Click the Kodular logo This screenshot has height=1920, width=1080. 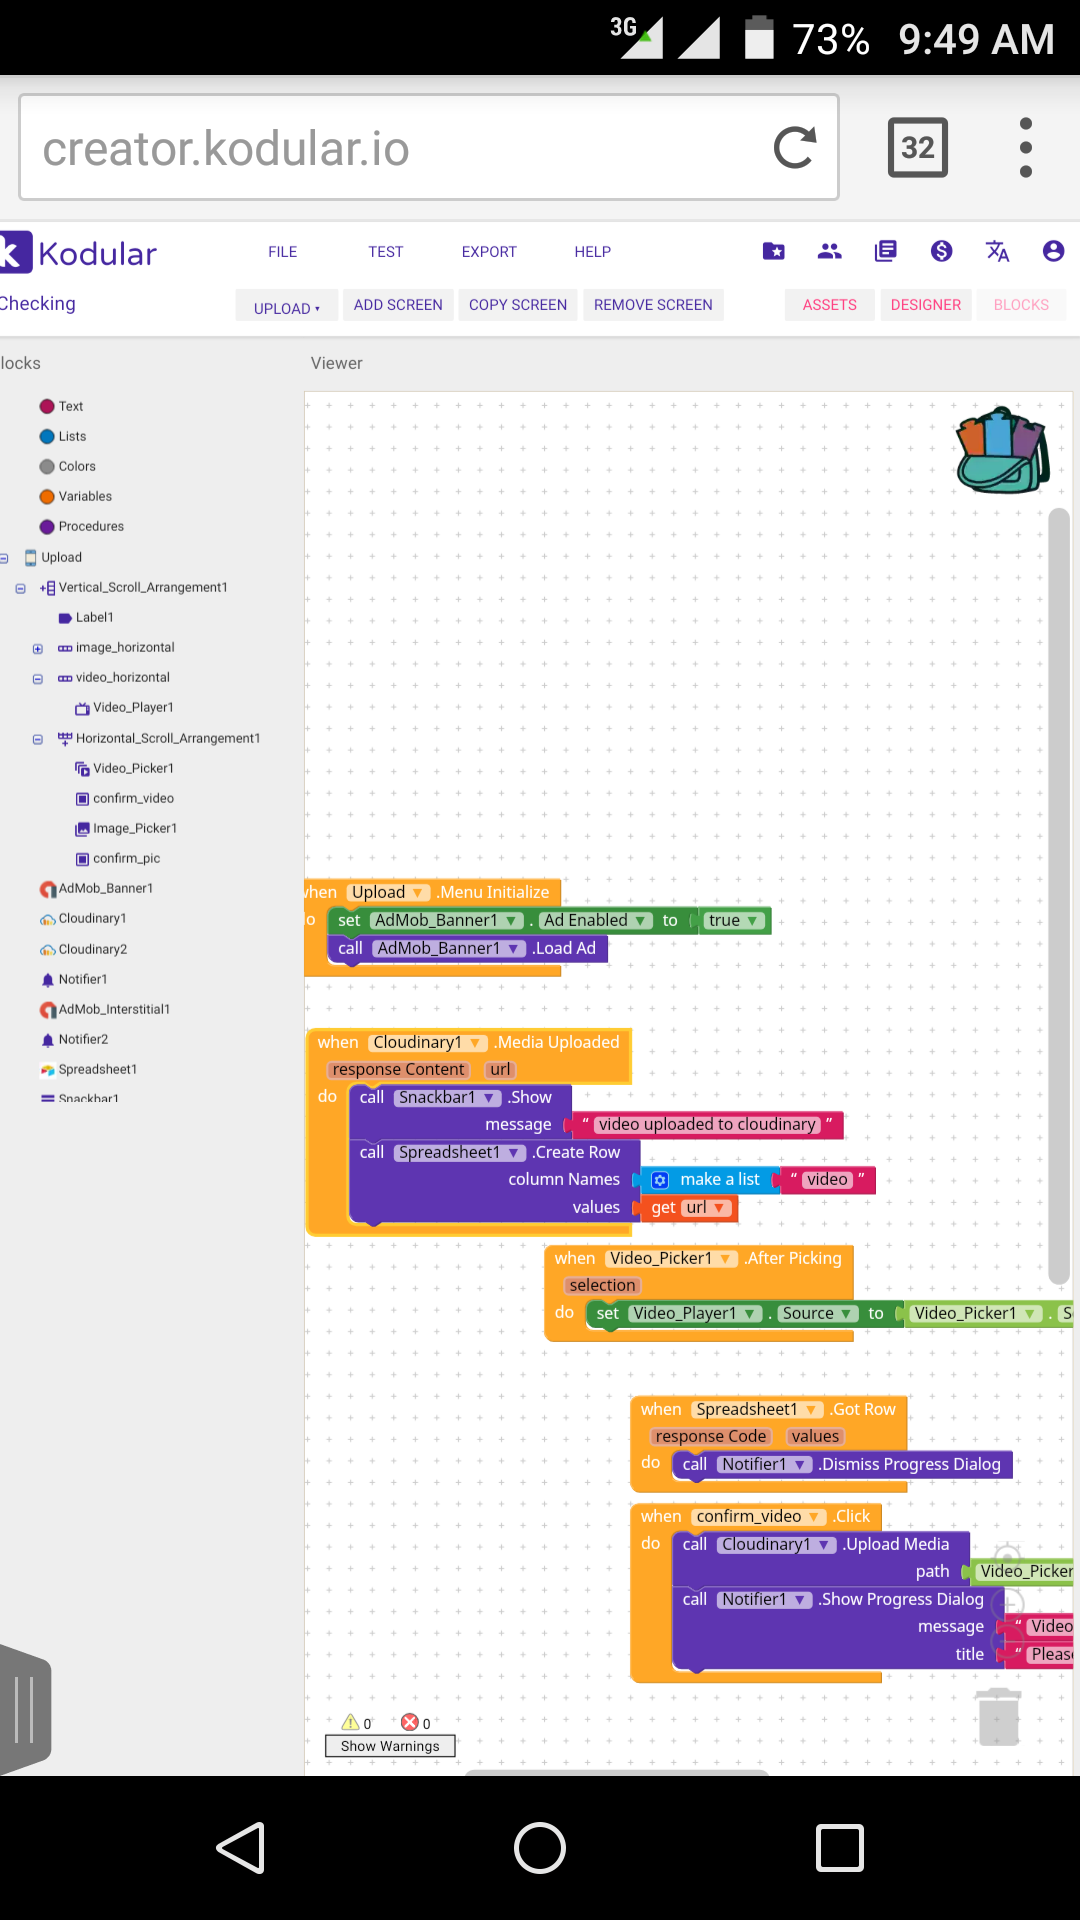point(80,252)
